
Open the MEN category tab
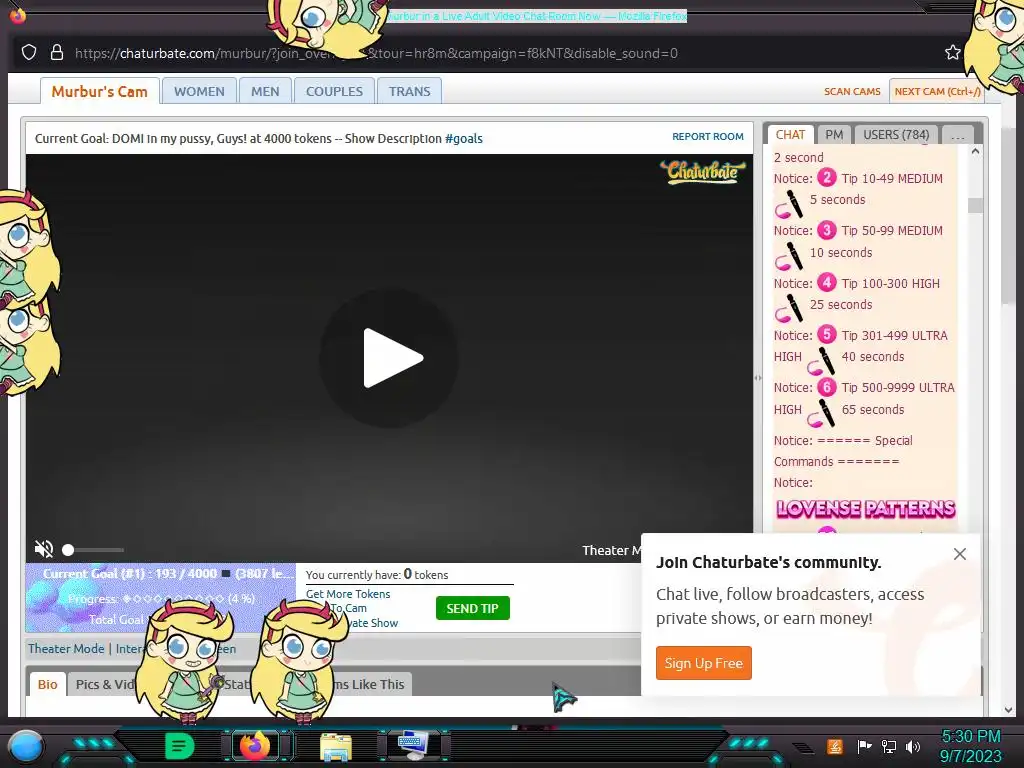(x=265, y=91)
